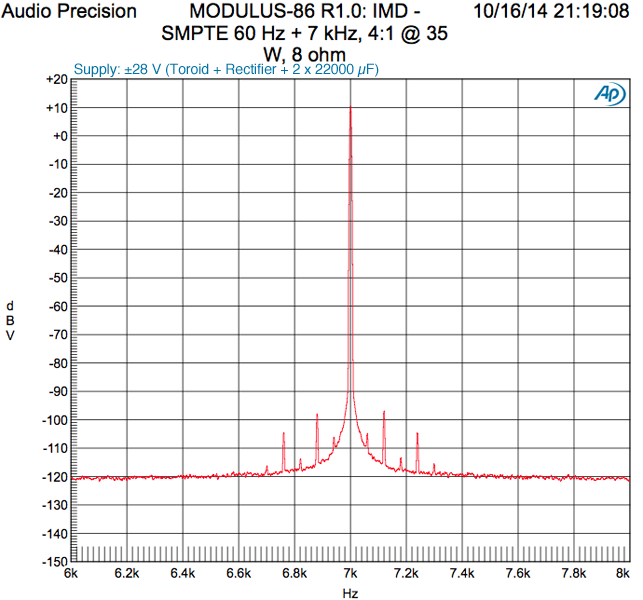This screenshot has height=600, width=643.
Task: Click the timestamp '10/16/14 21:19:08'
Action: (551, 11)
